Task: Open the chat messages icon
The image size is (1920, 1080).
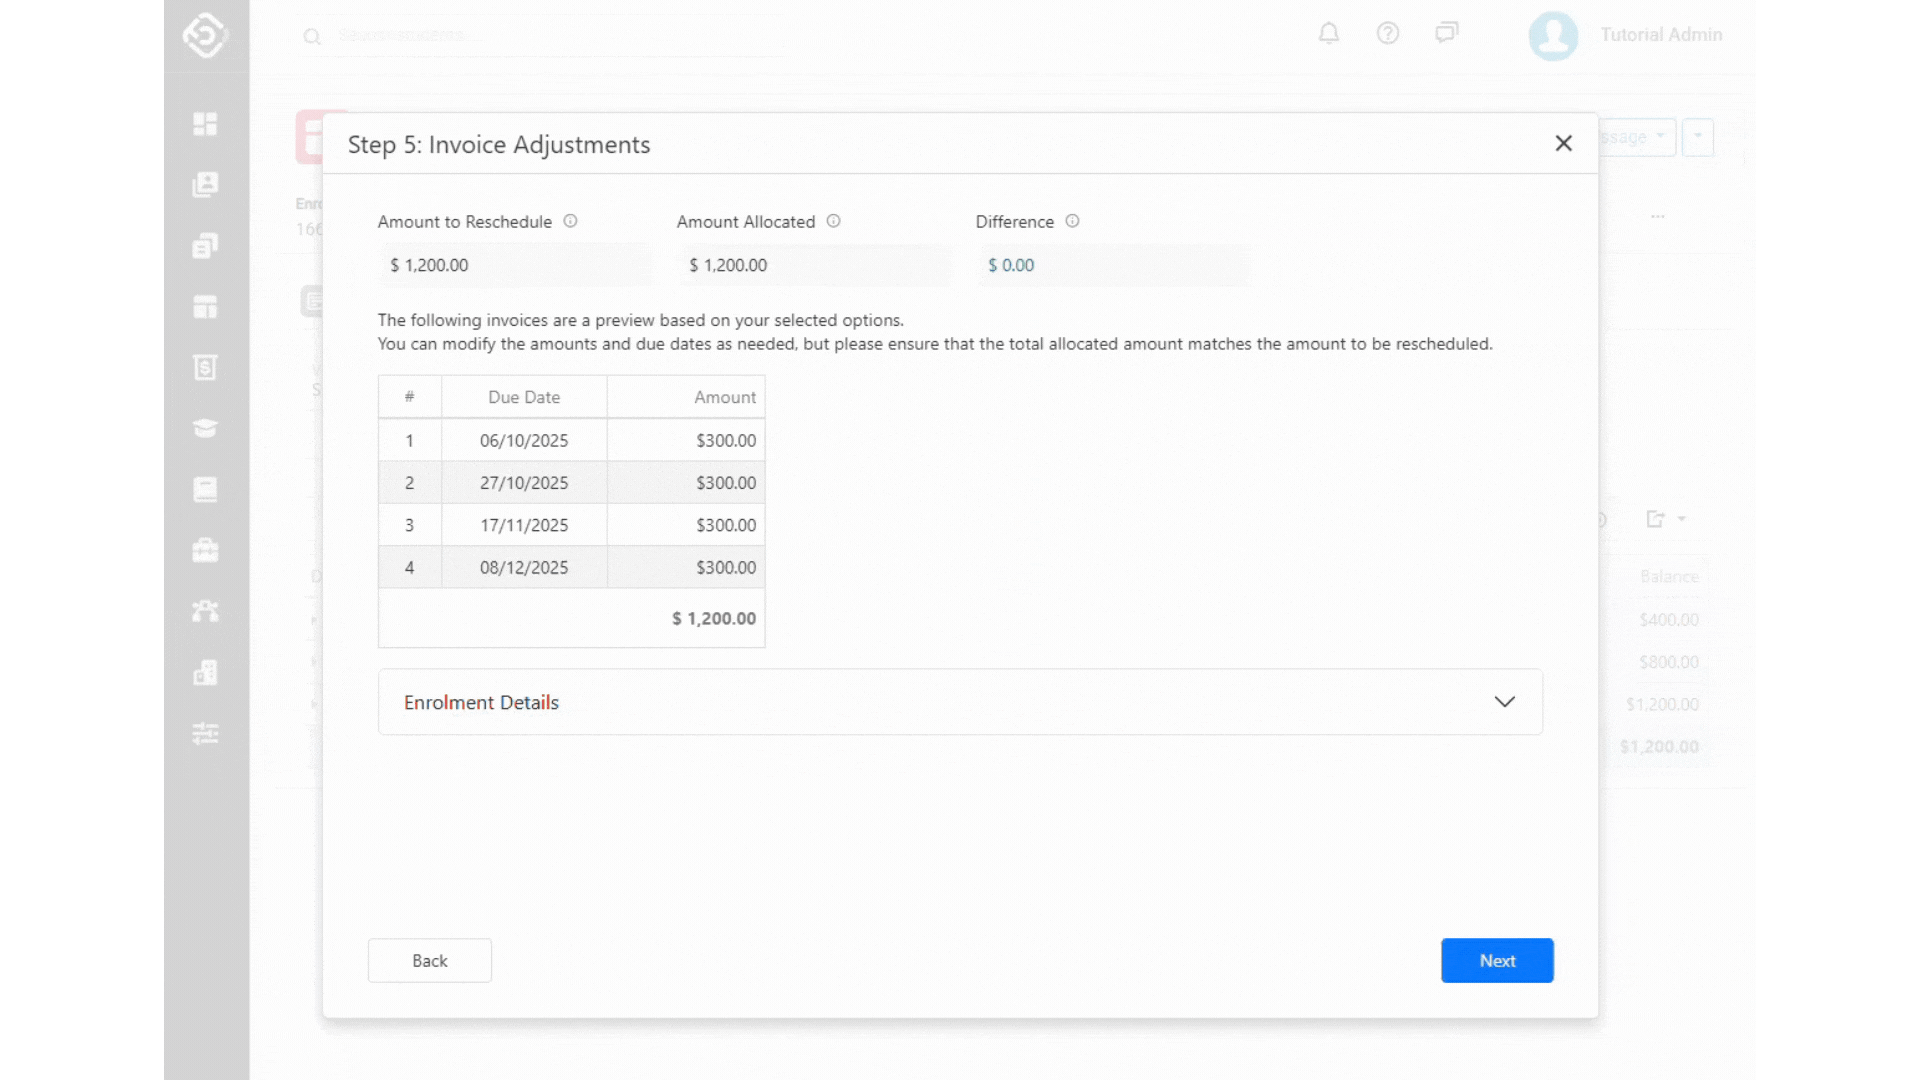Action: (x=1446, y=34)
